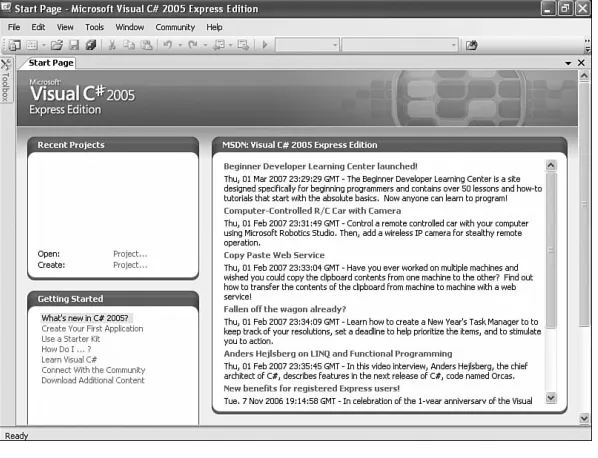598x458 pixels.
Task: Click the Paste toolbar icon
Action: pyautogui.click(x=146, y=45)
